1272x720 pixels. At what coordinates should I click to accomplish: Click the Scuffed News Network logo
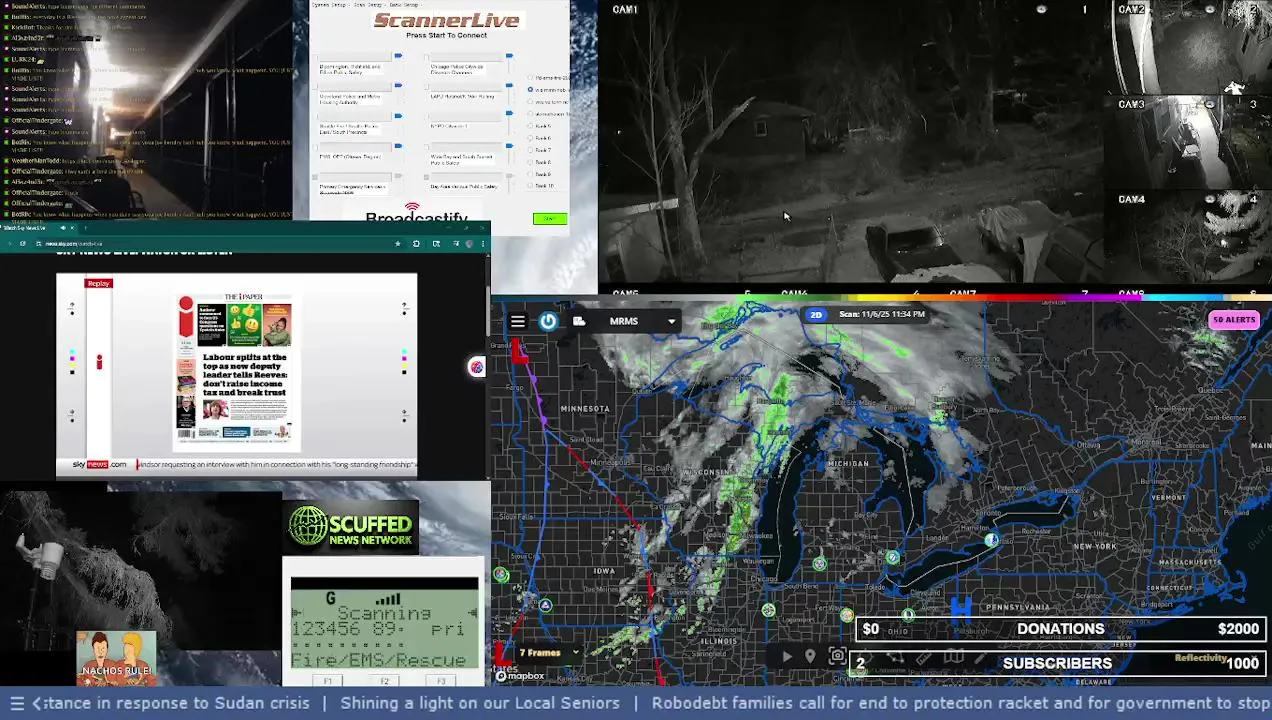tap(351, 526)
